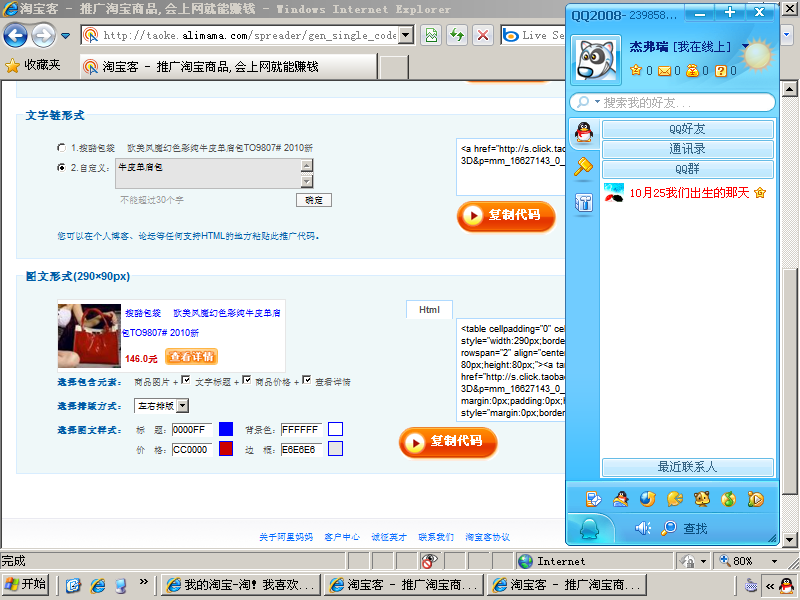Image resolution: width=800 pixels, height=600 pixels.
Task: Open the 左右排版 layout dropdown
Action: [162, 406]
